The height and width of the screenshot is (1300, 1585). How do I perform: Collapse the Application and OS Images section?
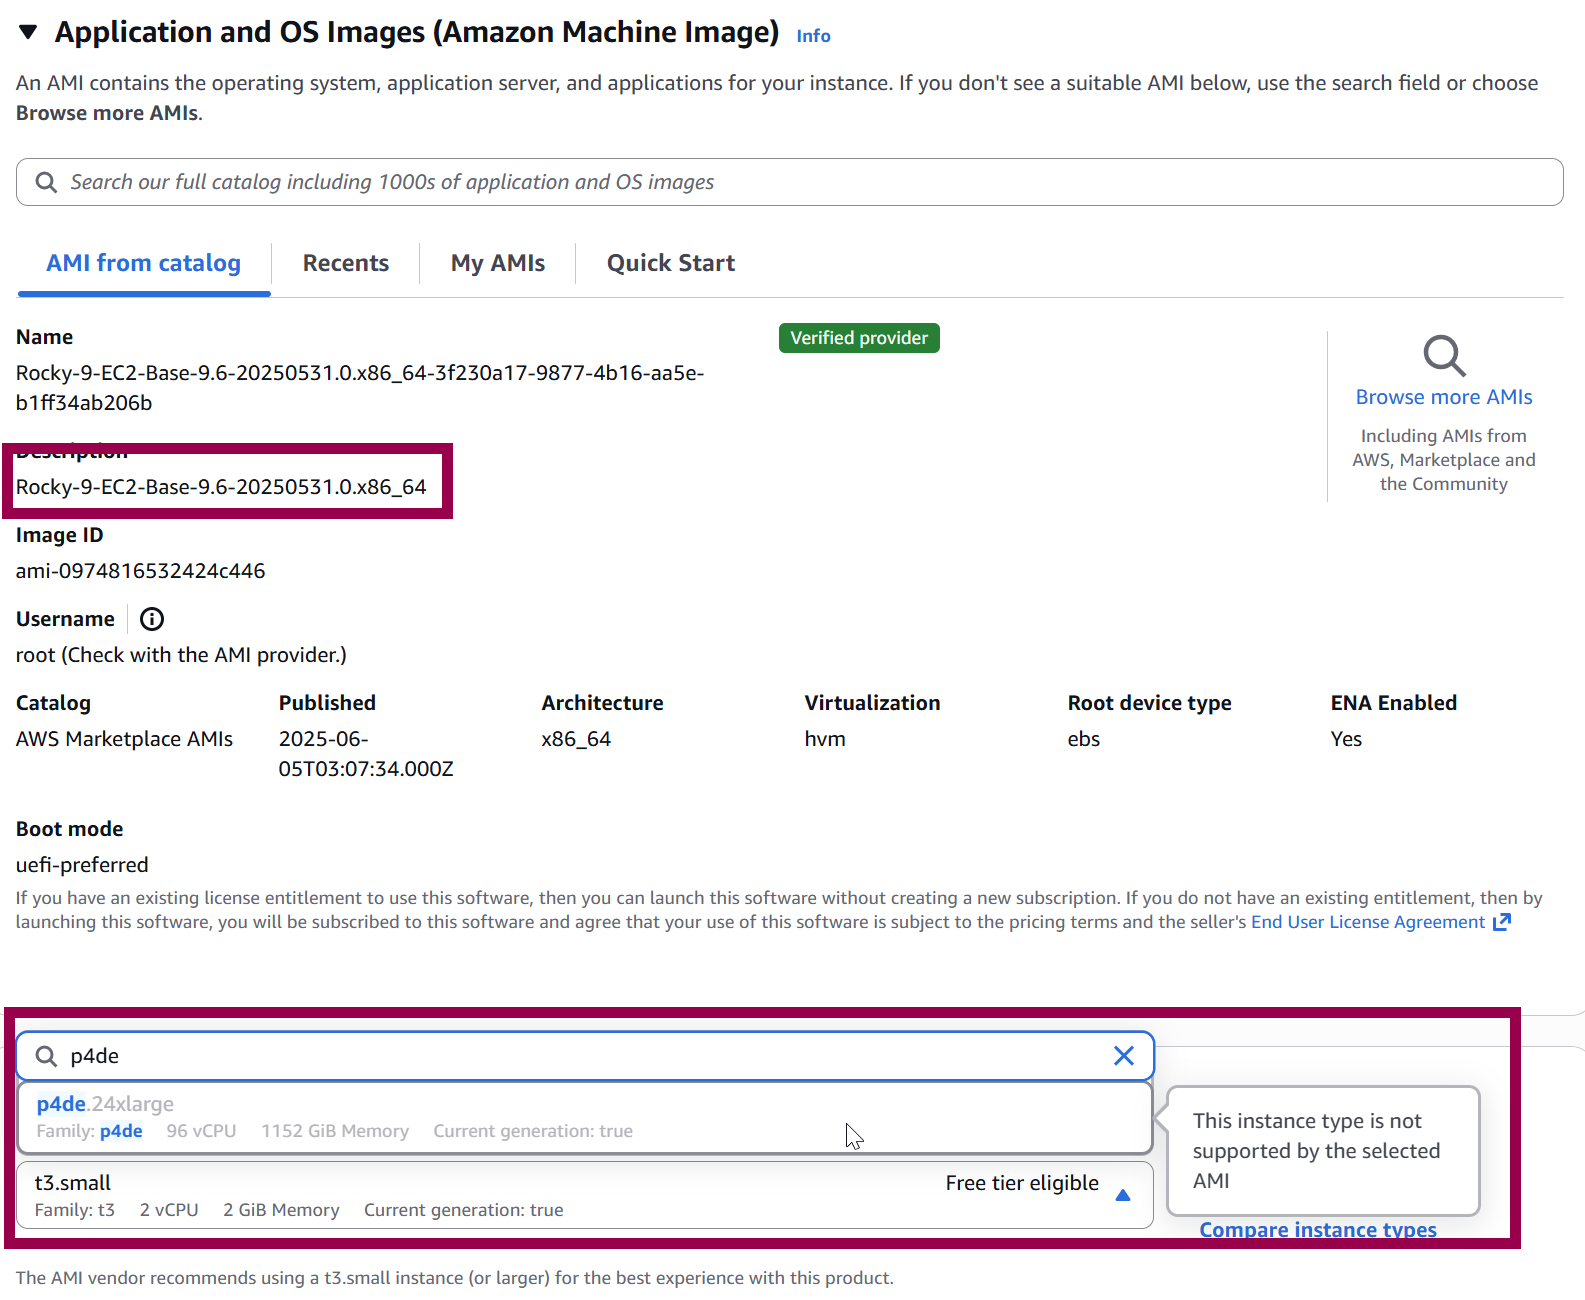(x=28, y=33)
